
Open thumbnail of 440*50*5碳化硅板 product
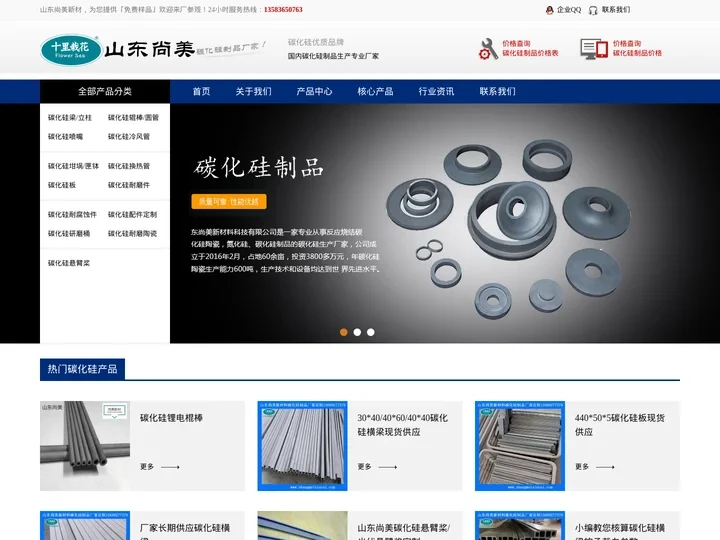click(x=520, y=446)
